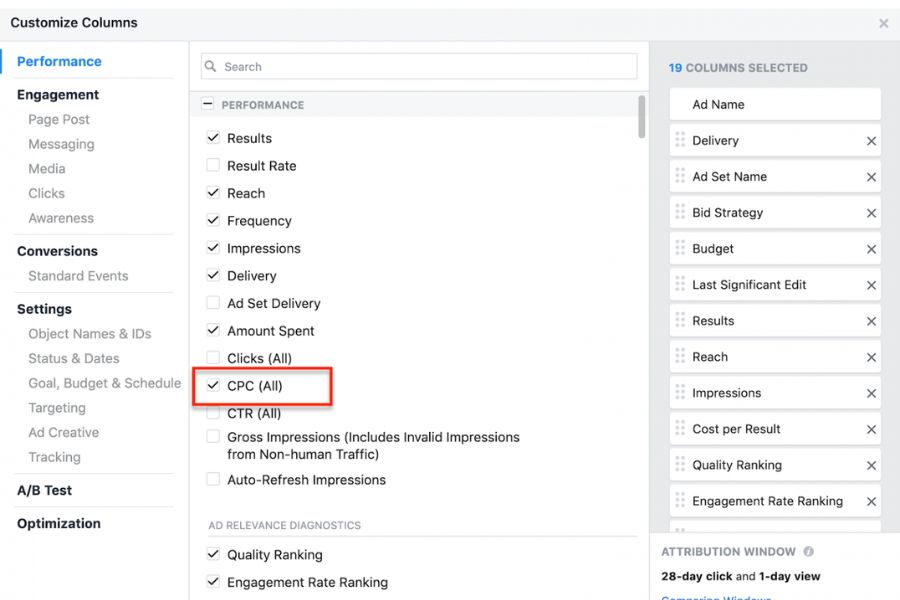Remove Engagement Rate Ranking column X icon

tap(871, 502)
